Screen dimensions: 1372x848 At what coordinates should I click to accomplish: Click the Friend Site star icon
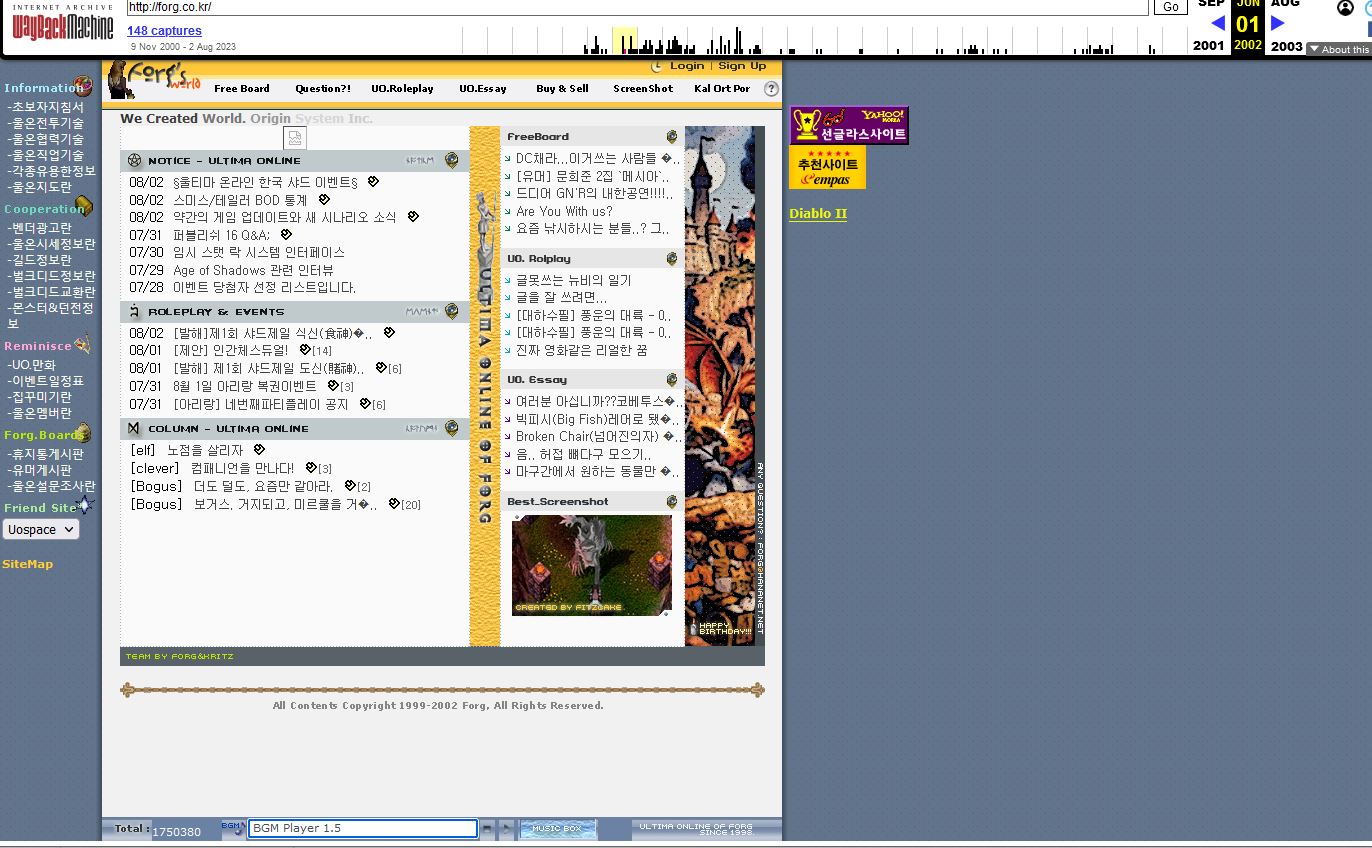(x=85, y=505)
